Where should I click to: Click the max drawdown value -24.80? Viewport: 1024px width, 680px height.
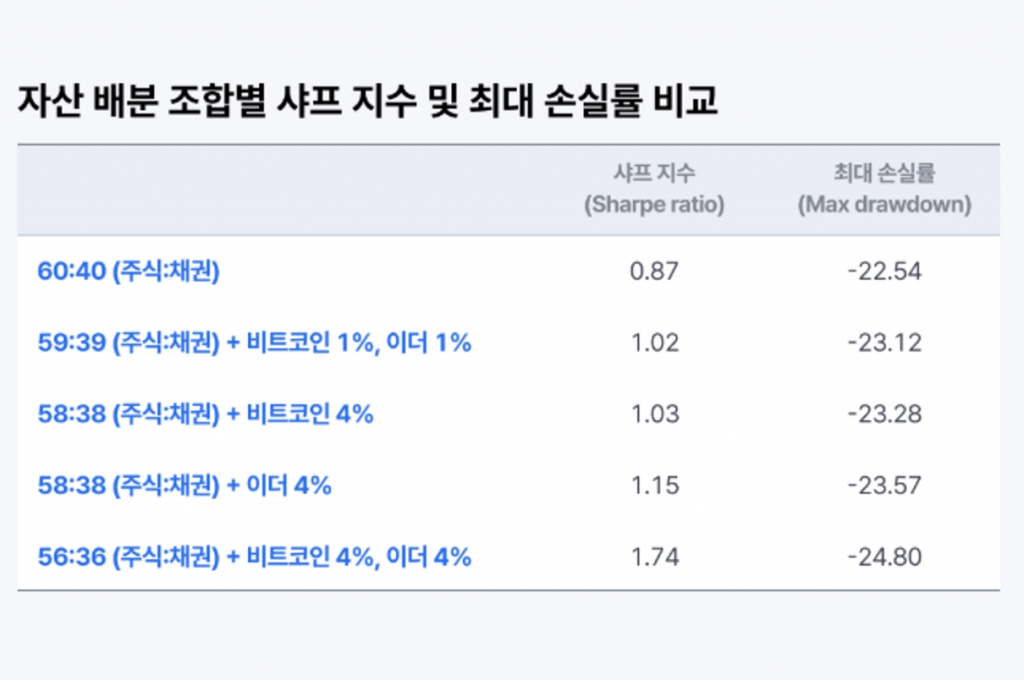884,557
